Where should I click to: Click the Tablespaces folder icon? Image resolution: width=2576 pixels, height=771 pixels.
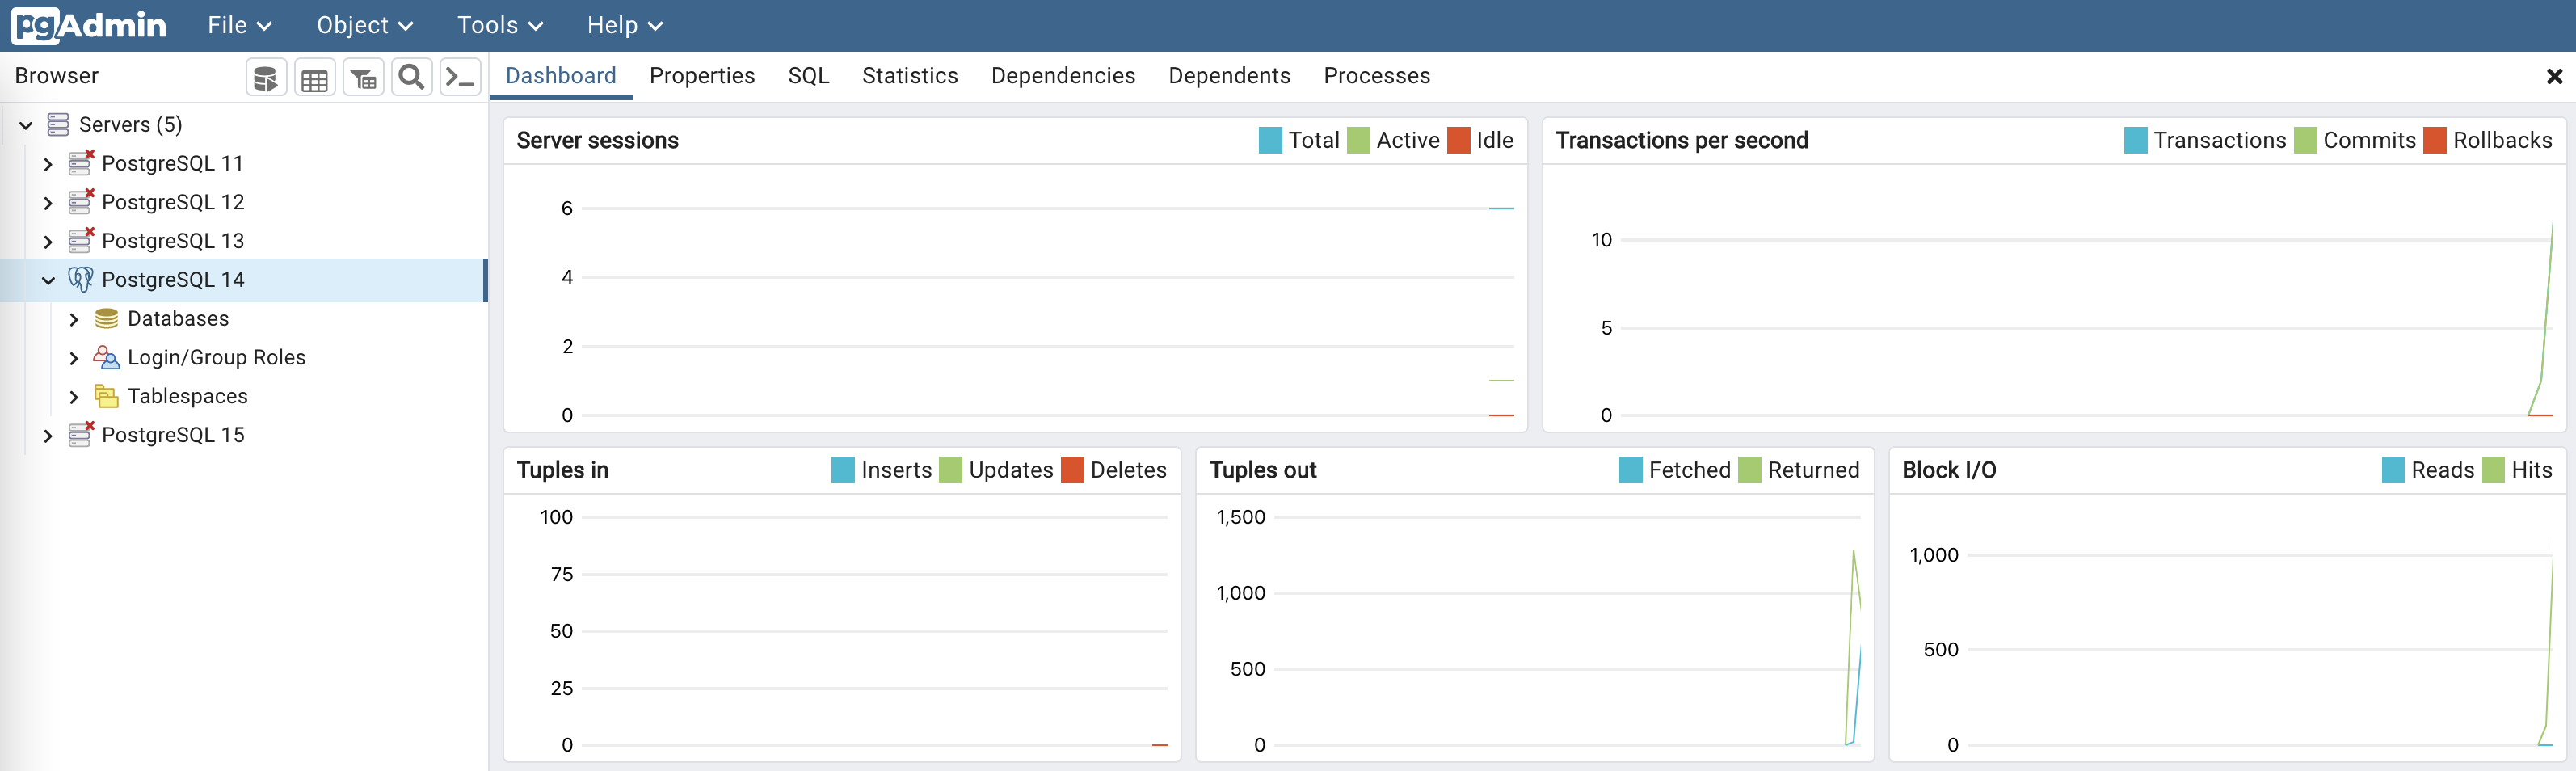point(106,397)
